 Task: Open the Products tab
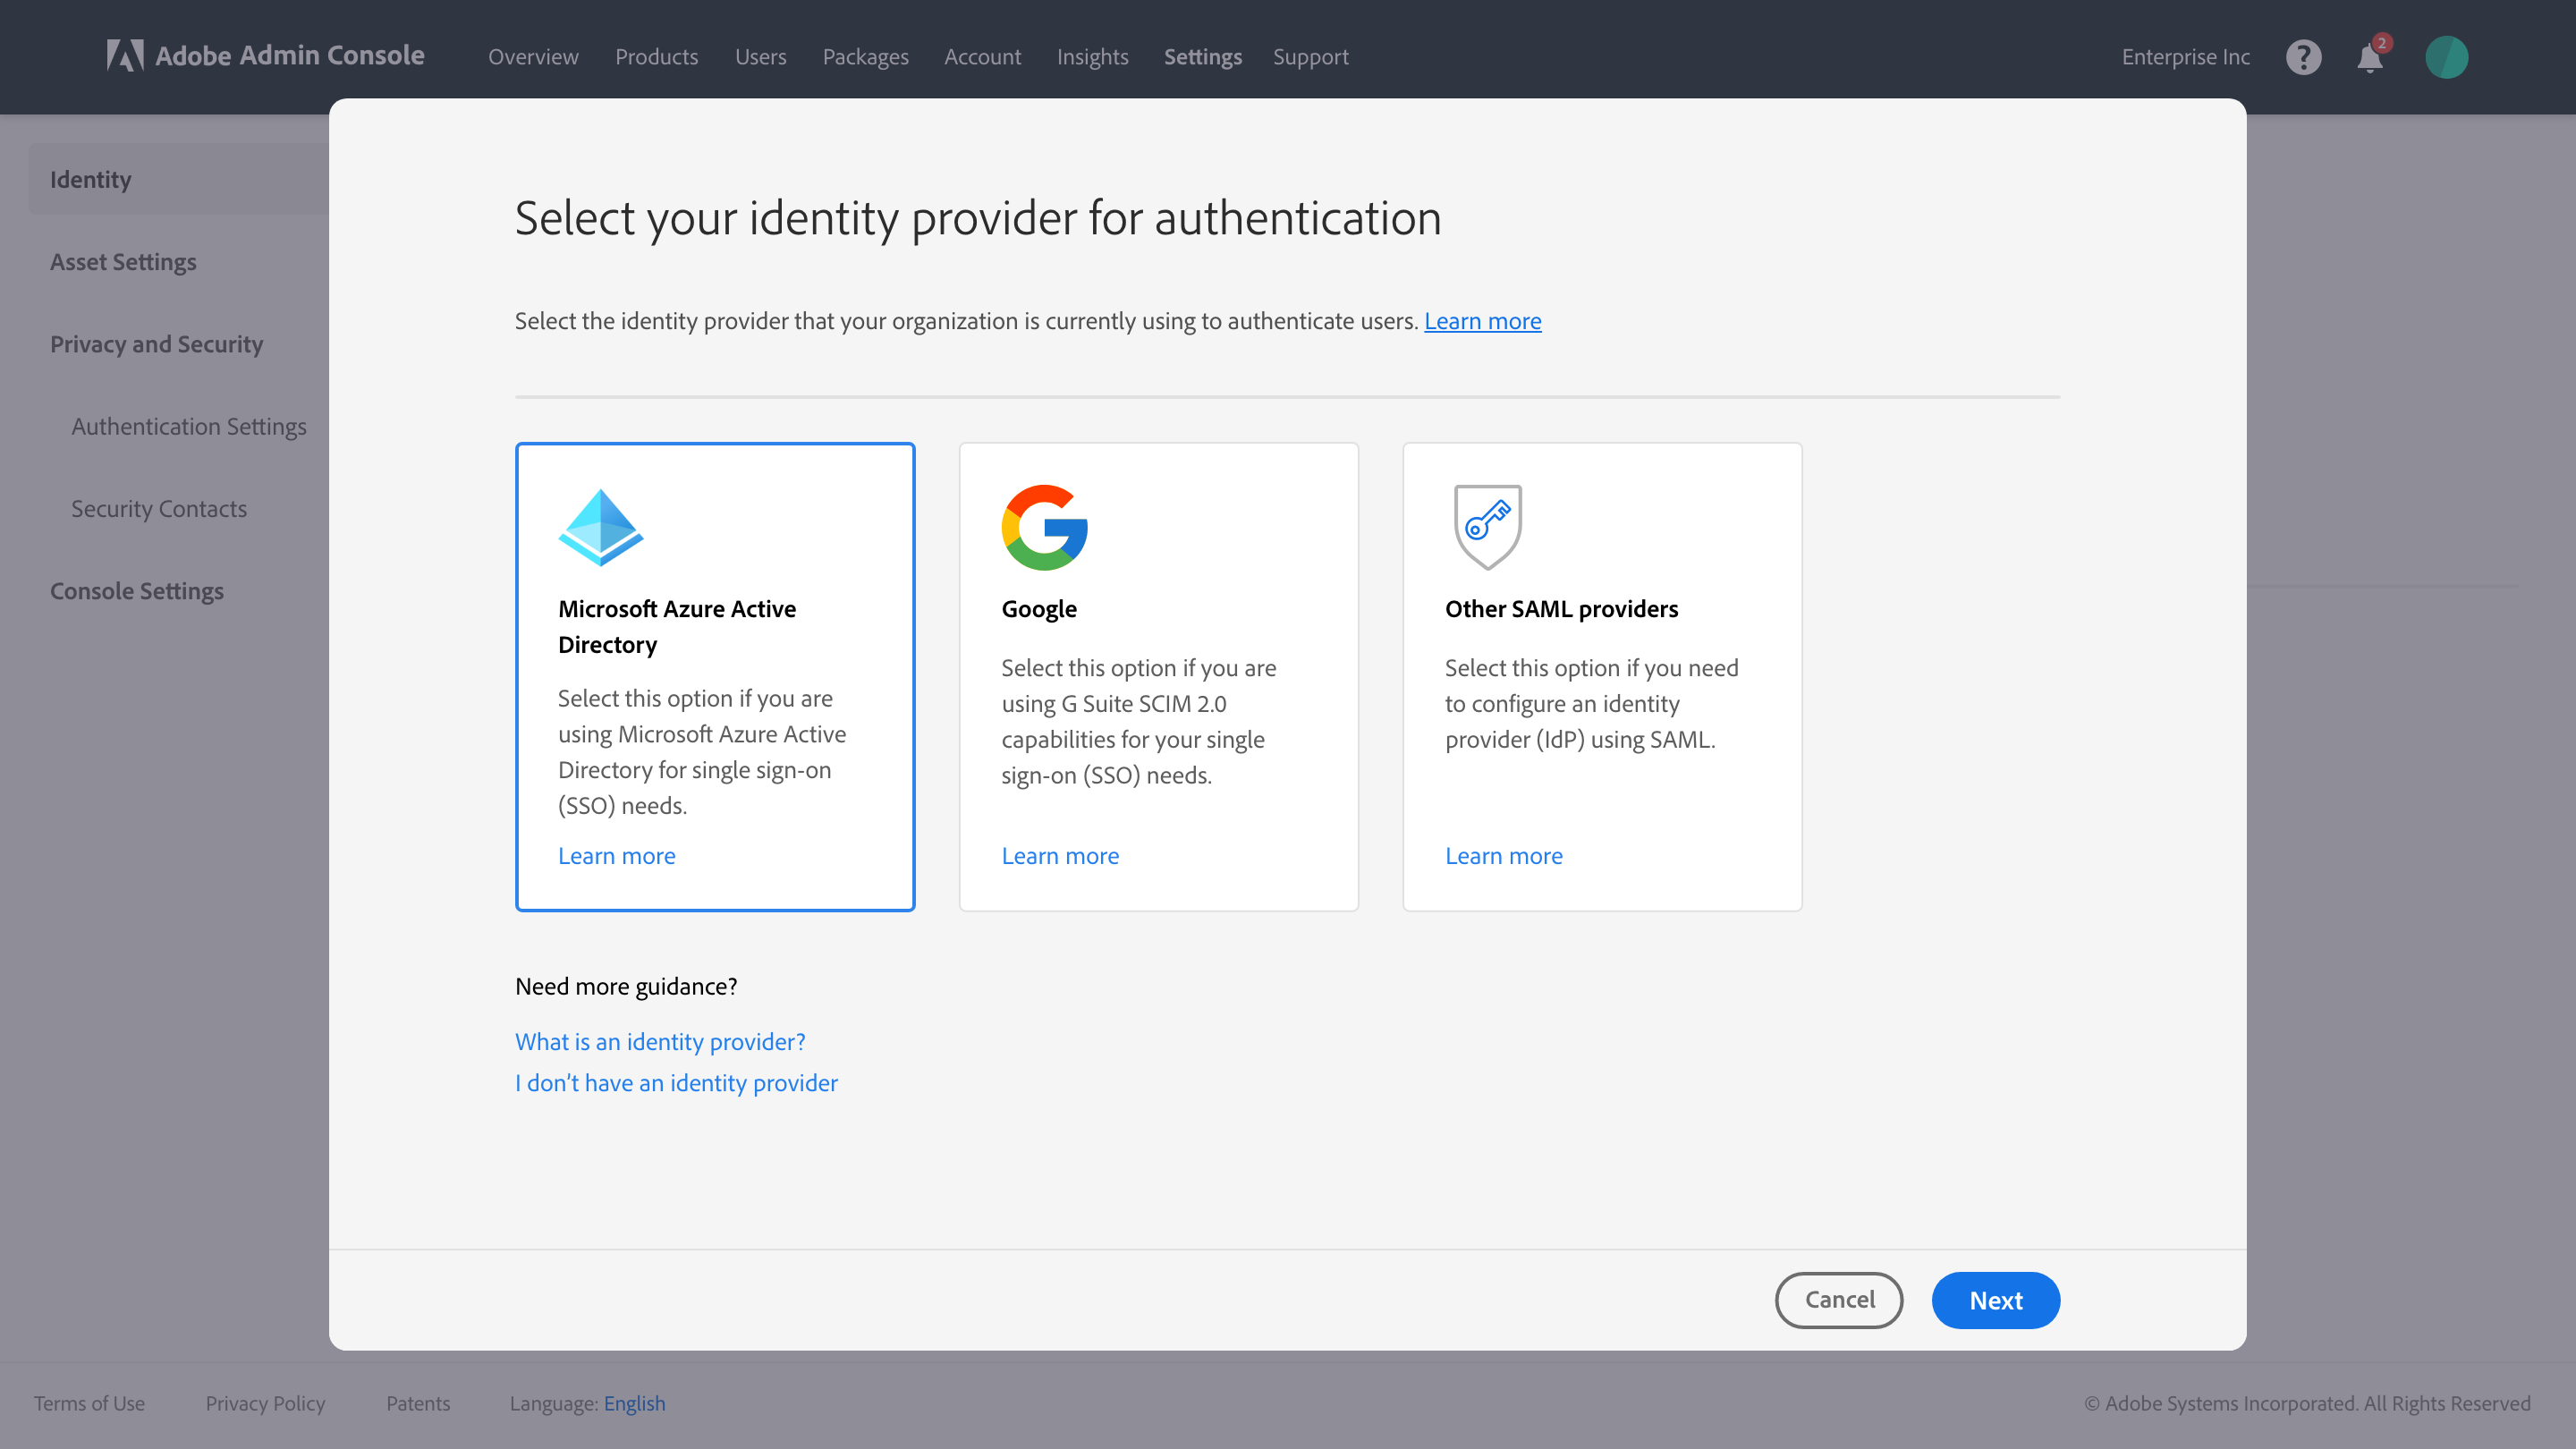click(656, 57)
